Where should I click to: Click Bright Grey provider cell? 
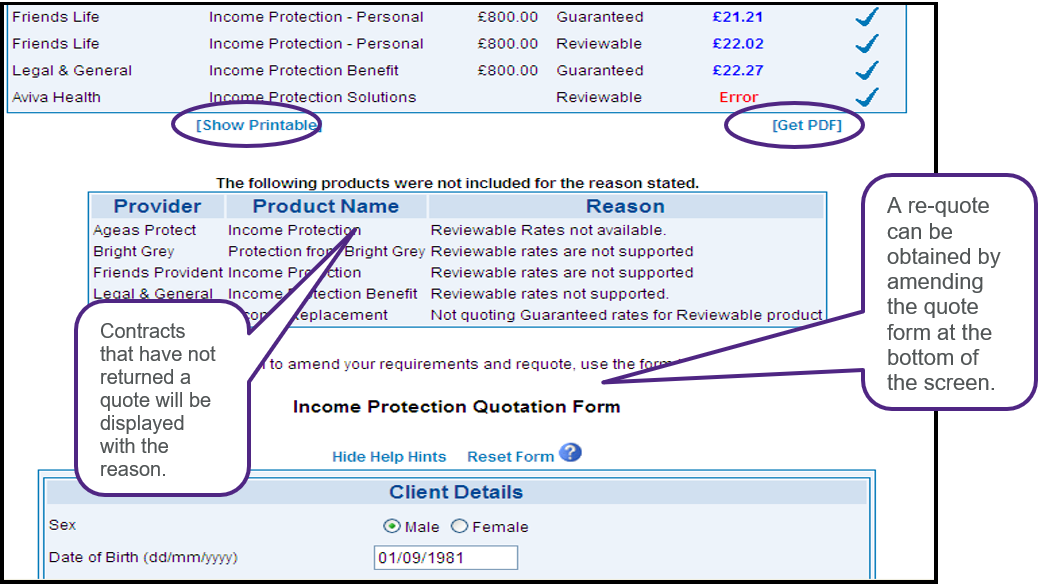click(133, 251)
